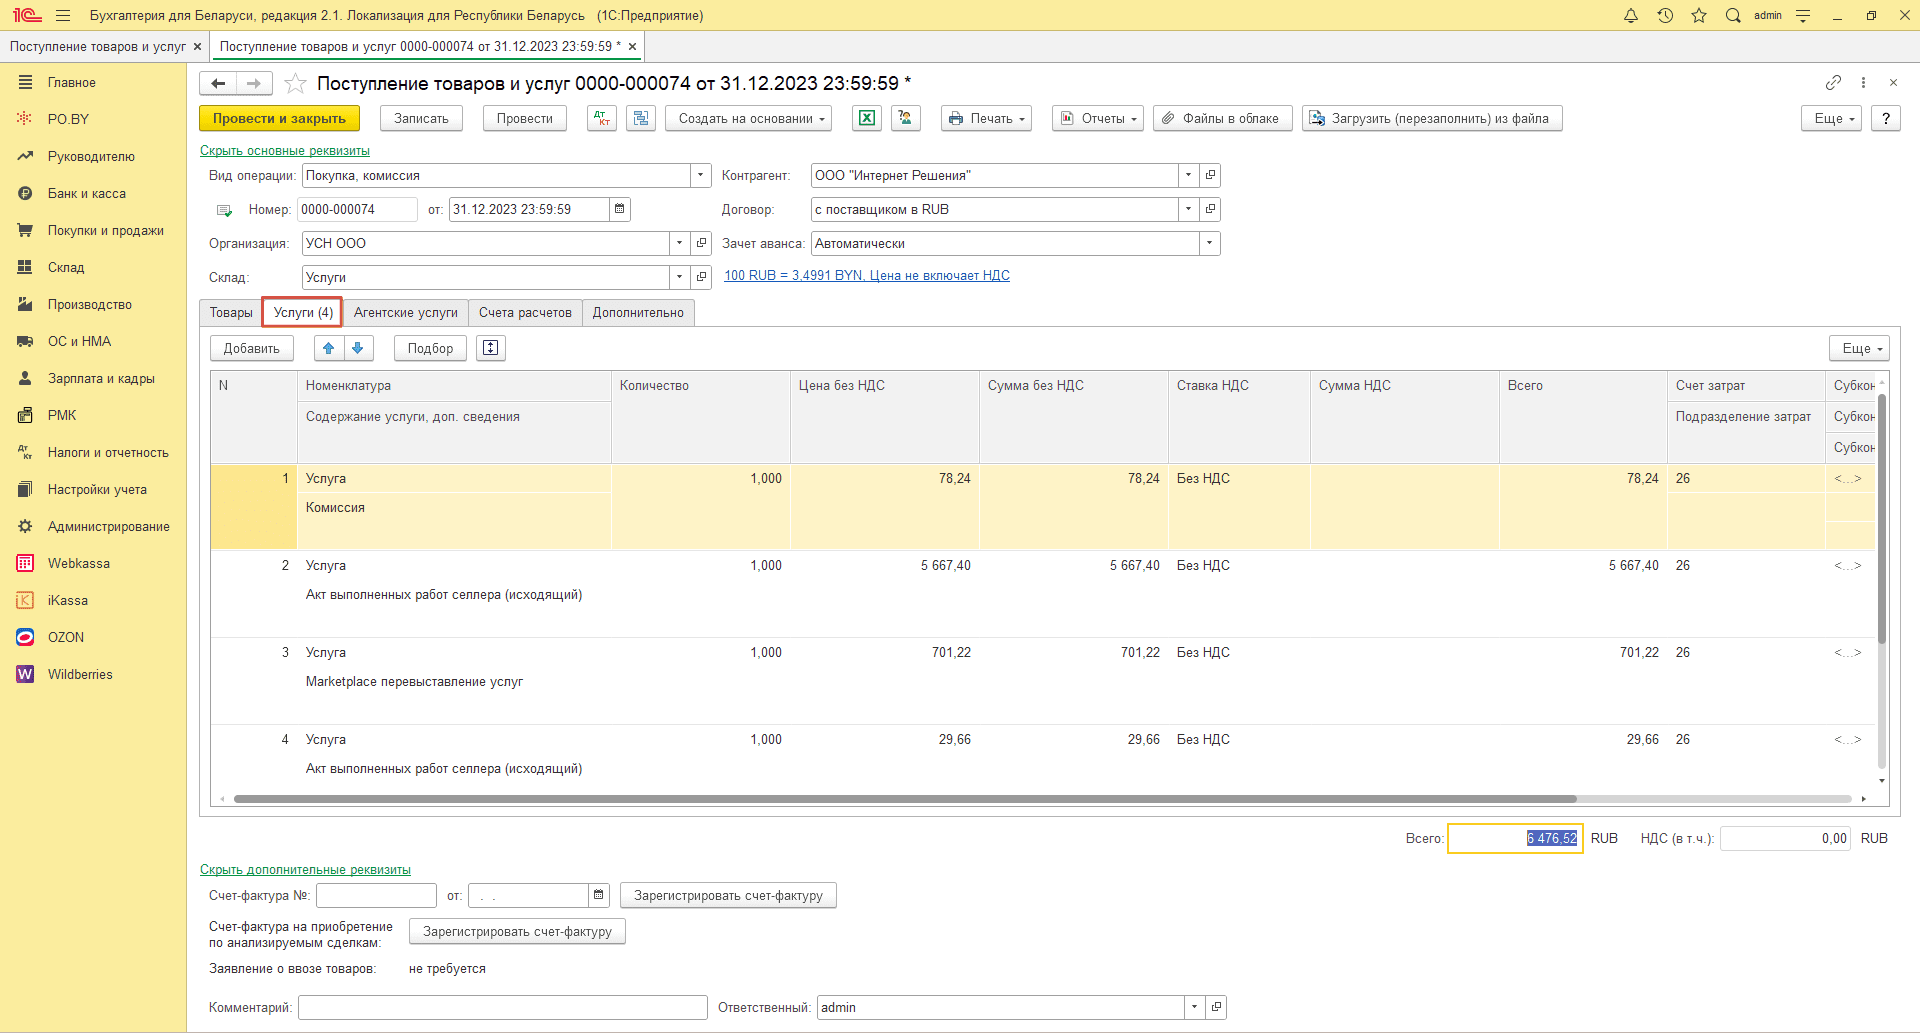
Task: Click the Комментарий input field
Action: point(503,1007)
